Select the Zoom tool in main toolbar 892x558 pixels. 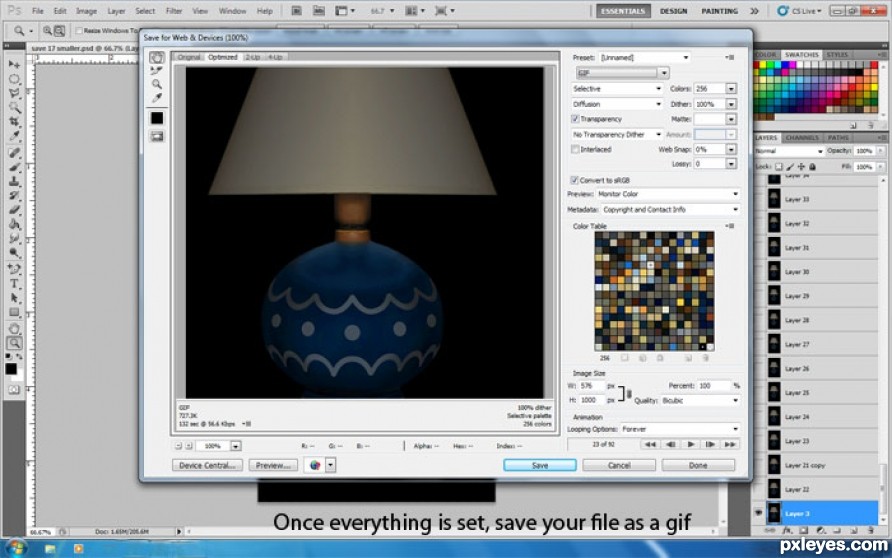pos(14,342)
